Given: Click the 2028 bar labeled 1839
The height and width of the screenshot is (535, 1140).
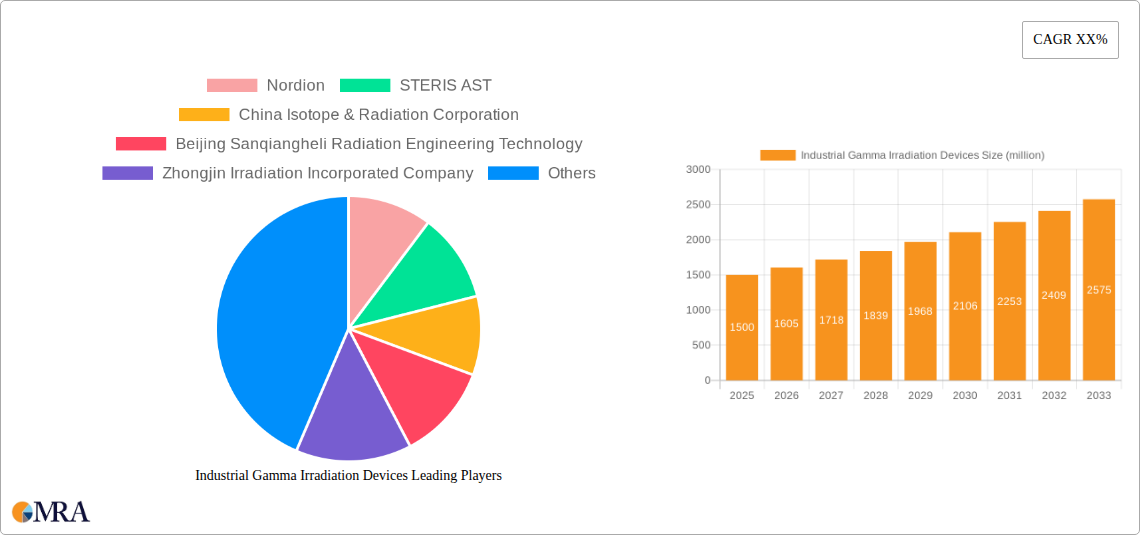Looking at the screenshot, I should (x=876, y=315).
